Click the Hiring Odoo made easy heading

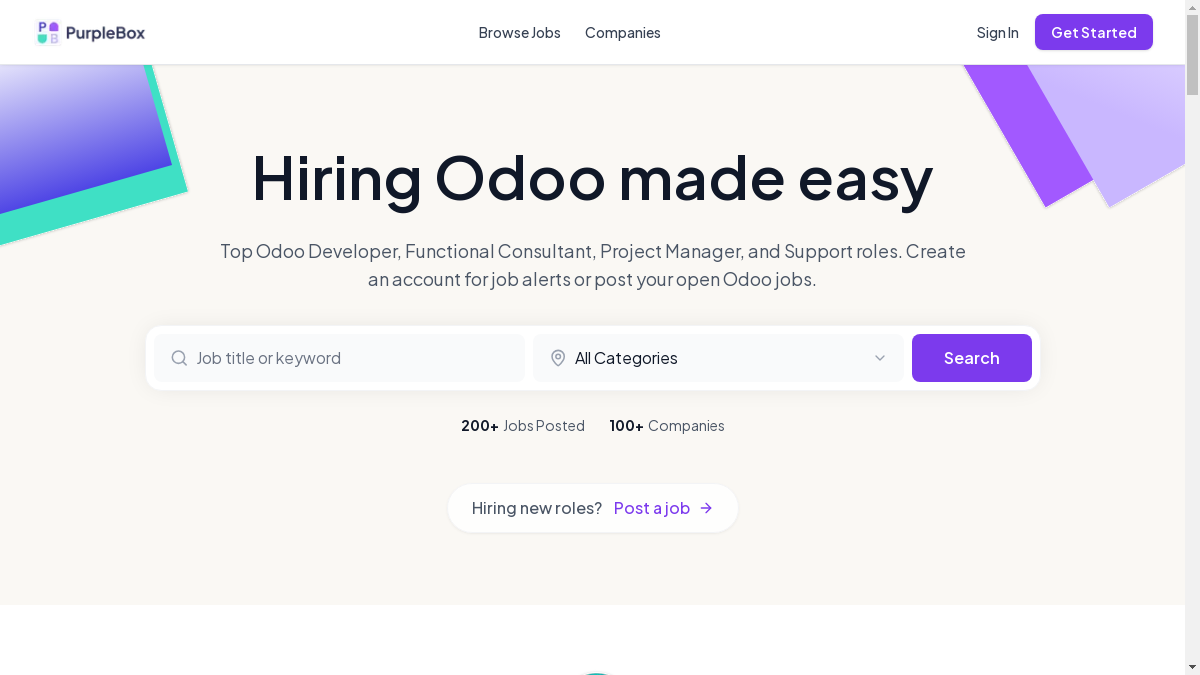point(592,178)
